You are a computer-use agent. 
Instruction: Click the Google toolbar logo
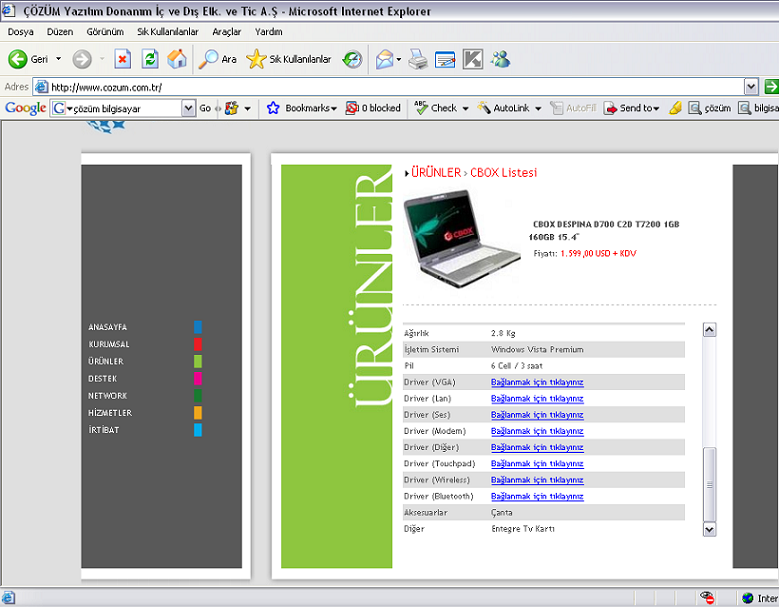[25, 108]
